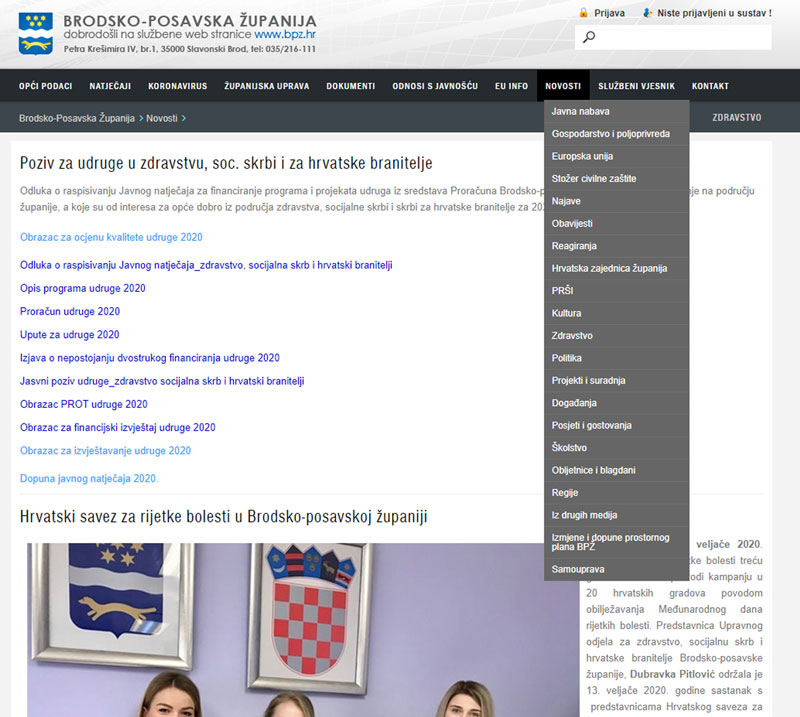
Task: Expand the Odnosi s javnošću menu
Action: [434, 86]
